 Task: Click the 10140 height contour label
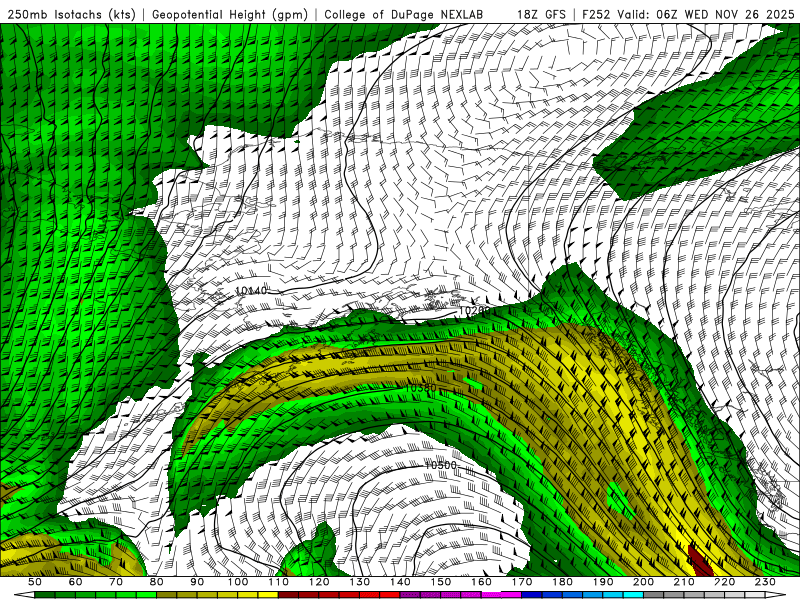[251, 290]
